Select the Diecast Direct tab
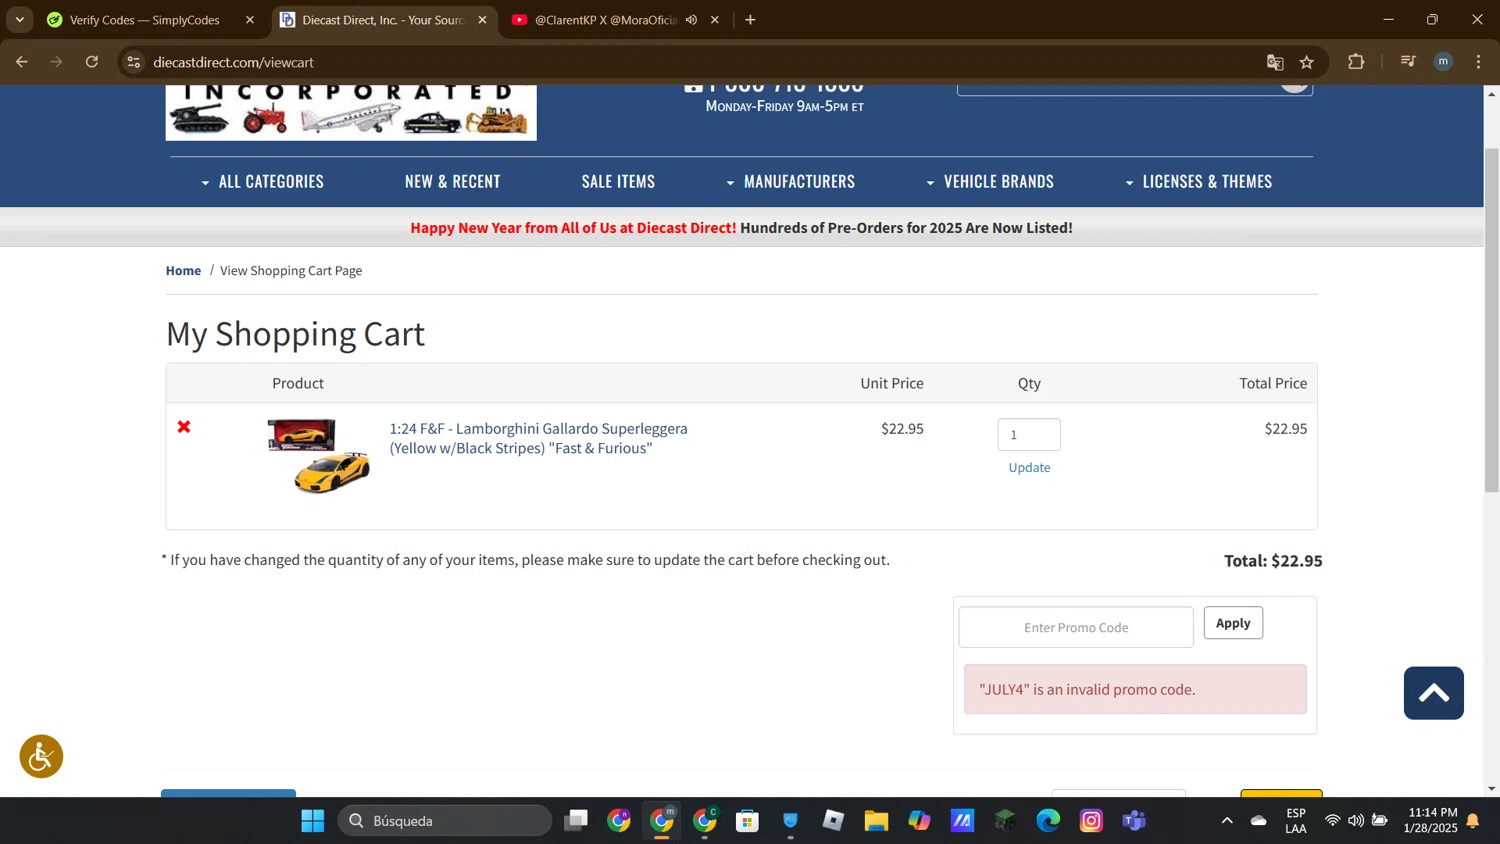This screenshot has width=1500, height=844. (x=384, y=20)
